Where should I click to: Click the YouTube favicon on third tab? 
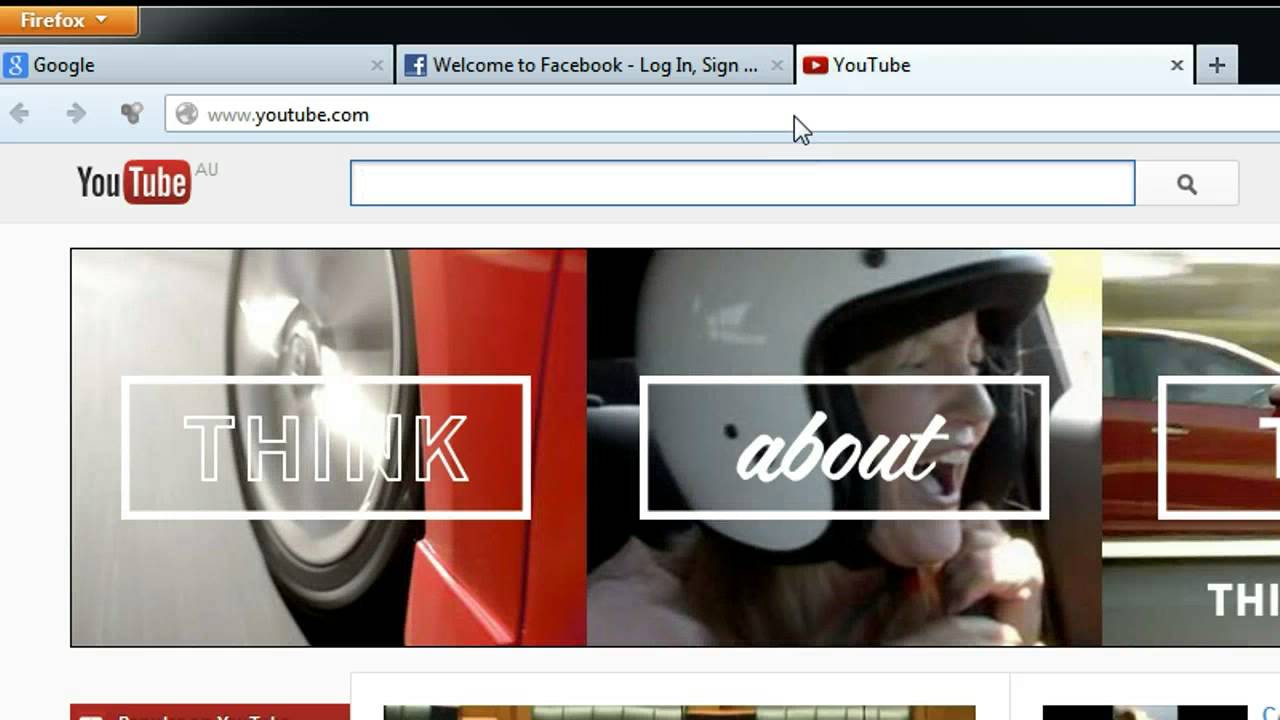(x=815, y=65)
